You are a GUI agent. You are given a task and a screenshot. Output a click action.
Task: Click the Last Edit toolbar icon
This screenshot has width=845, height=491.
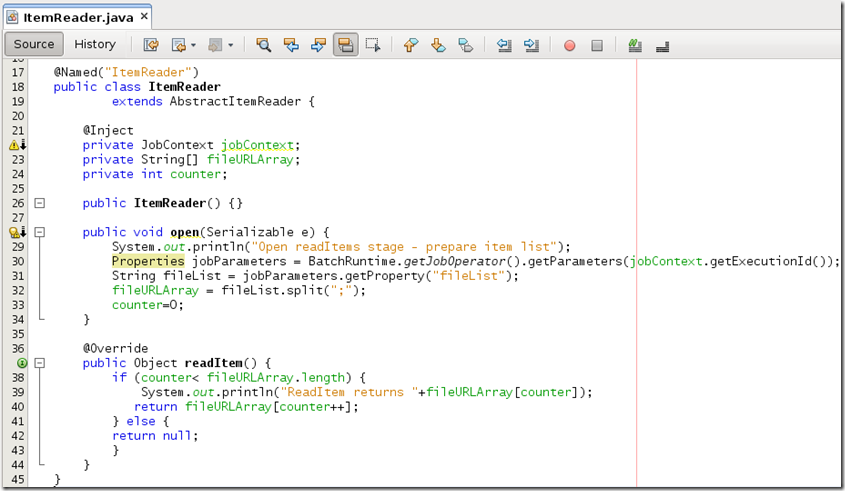(151, 45)
